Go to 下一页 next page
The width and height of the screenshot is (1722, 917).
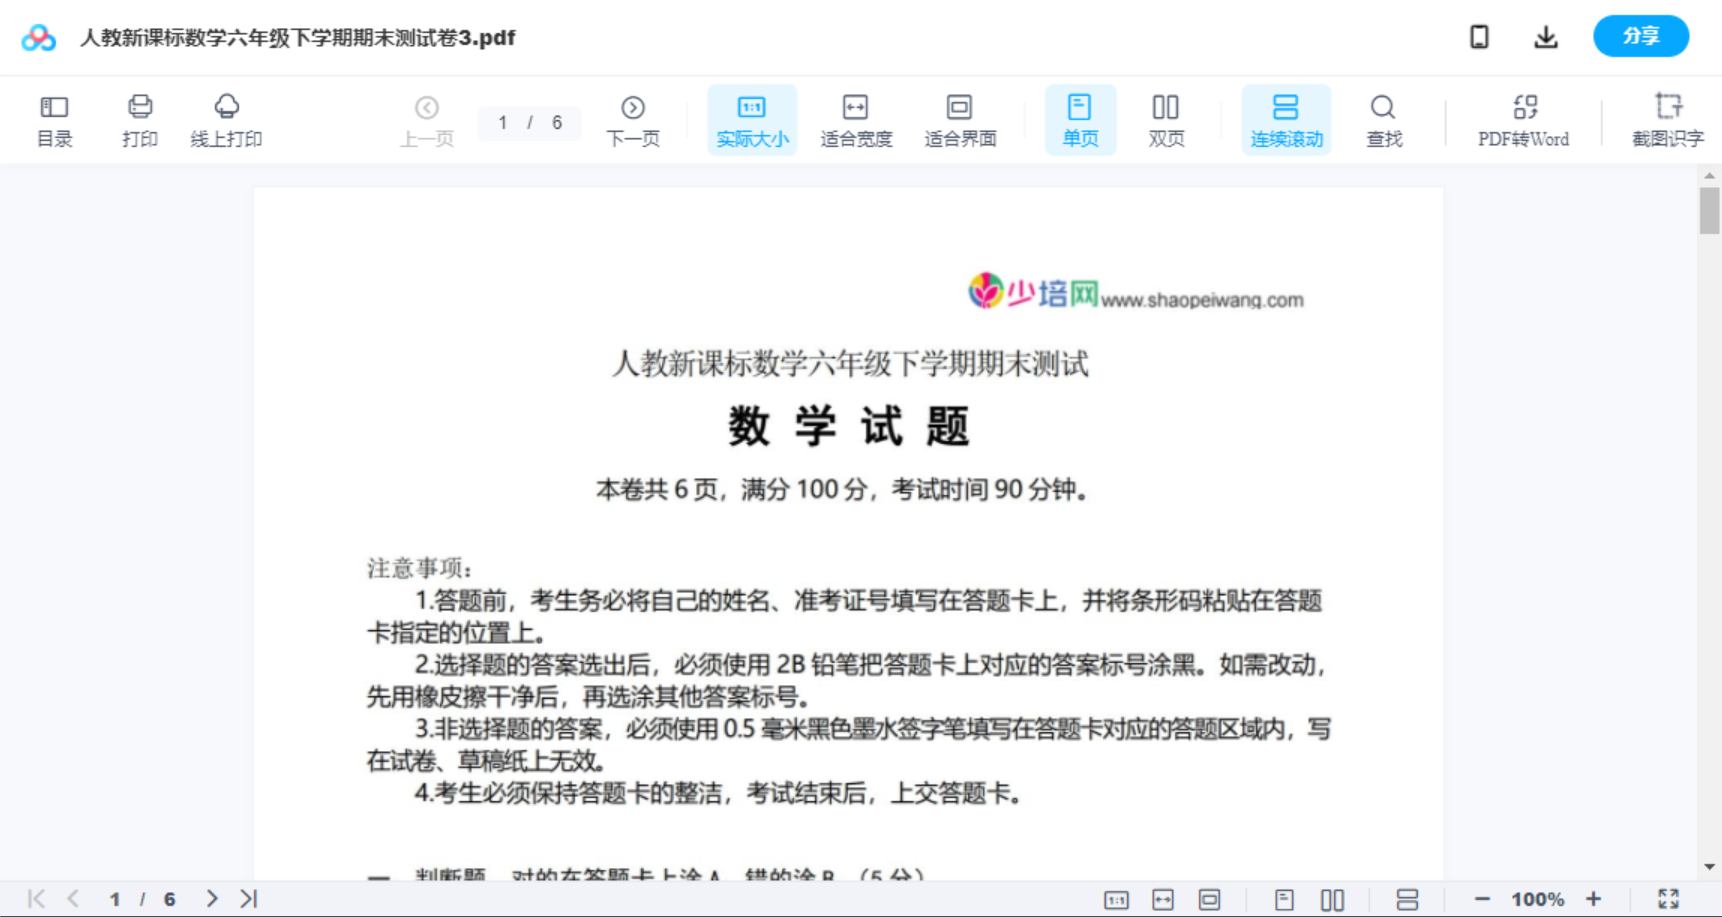point(633,119)
